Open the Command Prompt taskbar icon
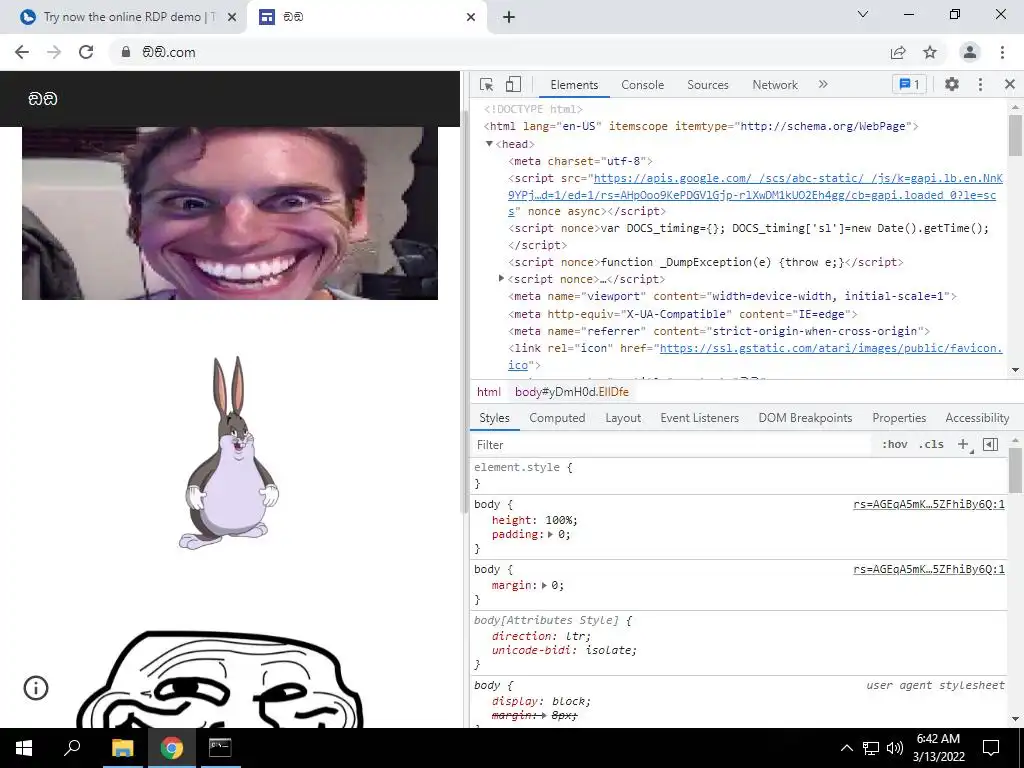Viewport: 1024px width, 768px height. click(220, 748)
